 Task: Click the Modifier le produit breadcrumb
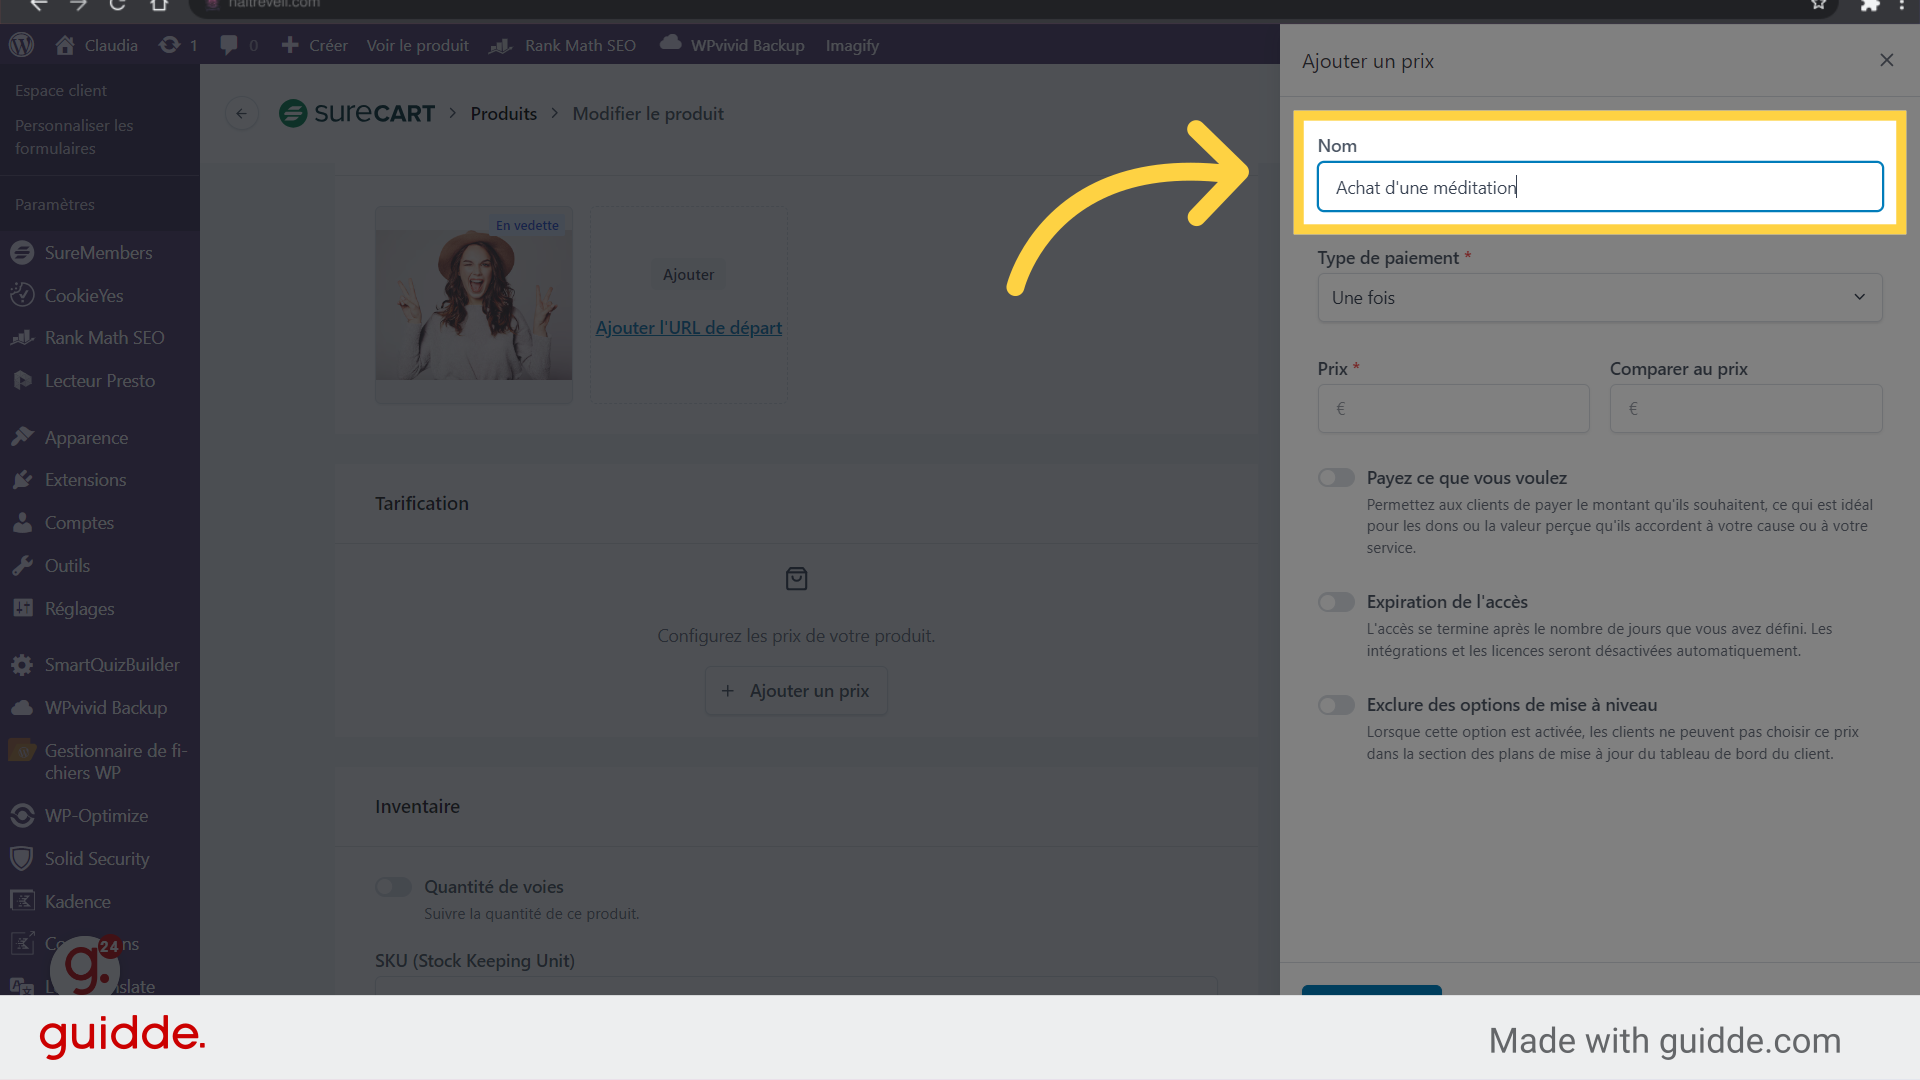[648, 114]
